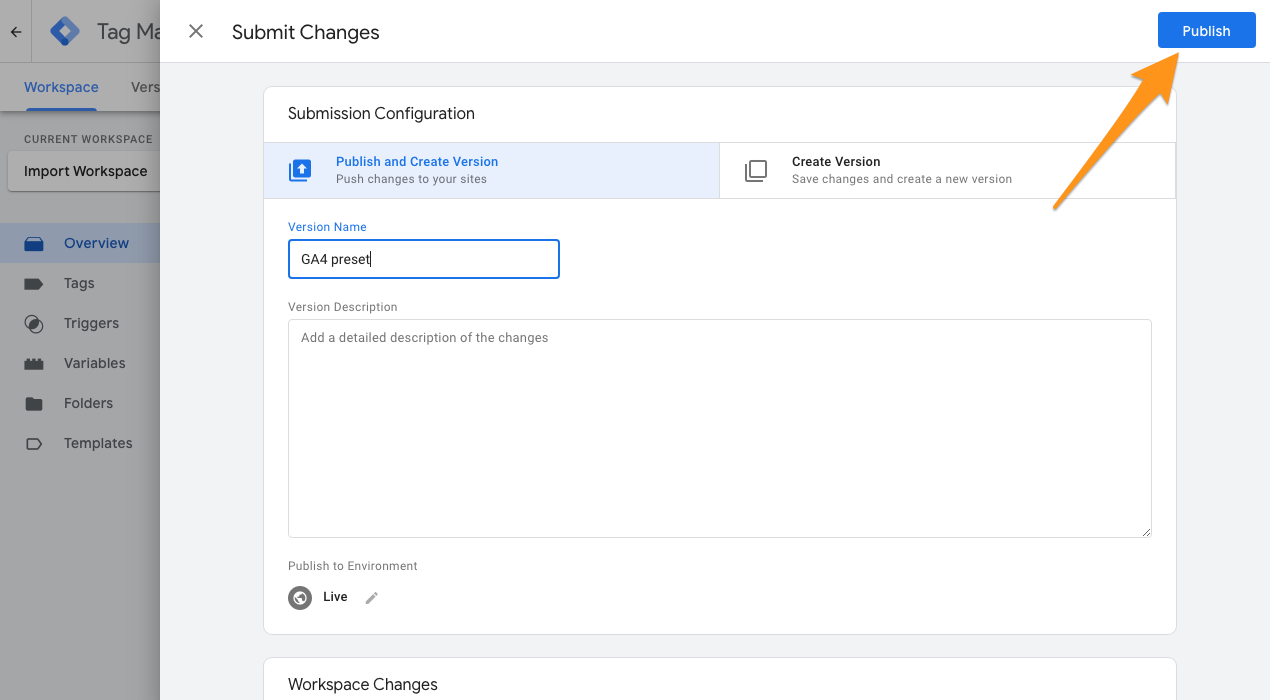Click the Workspace Changes heading
The width and height of the screenshot is (1270, 700).
tap(363, 685)
